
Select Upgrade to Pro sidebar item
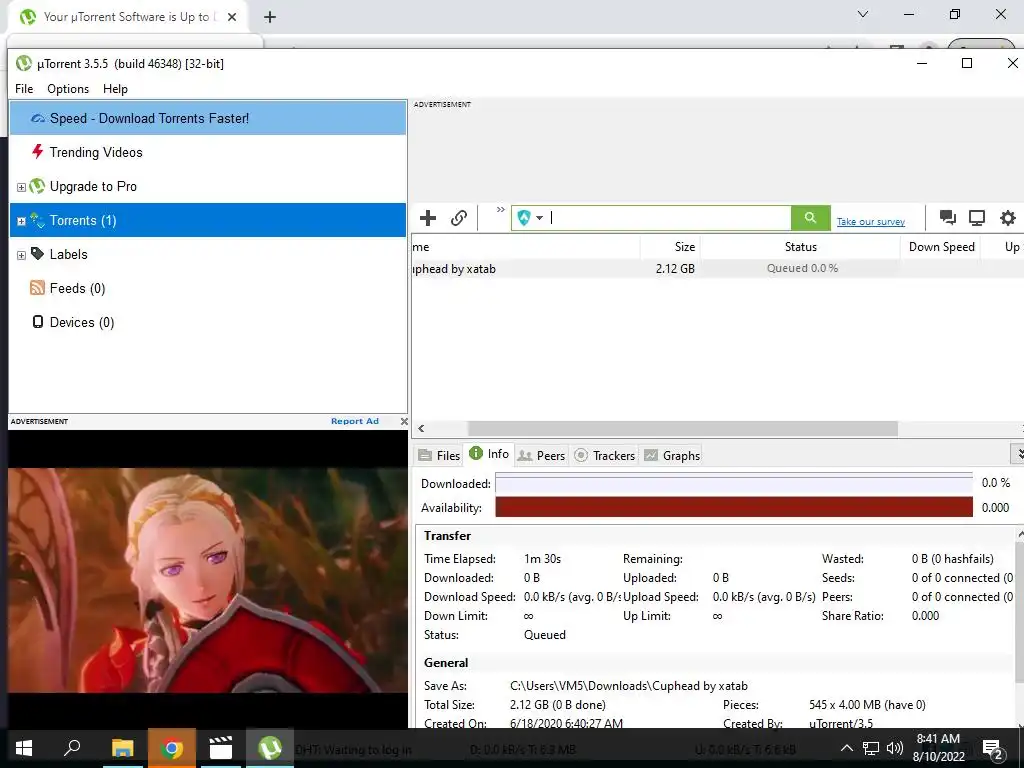(x=208, y=186)
